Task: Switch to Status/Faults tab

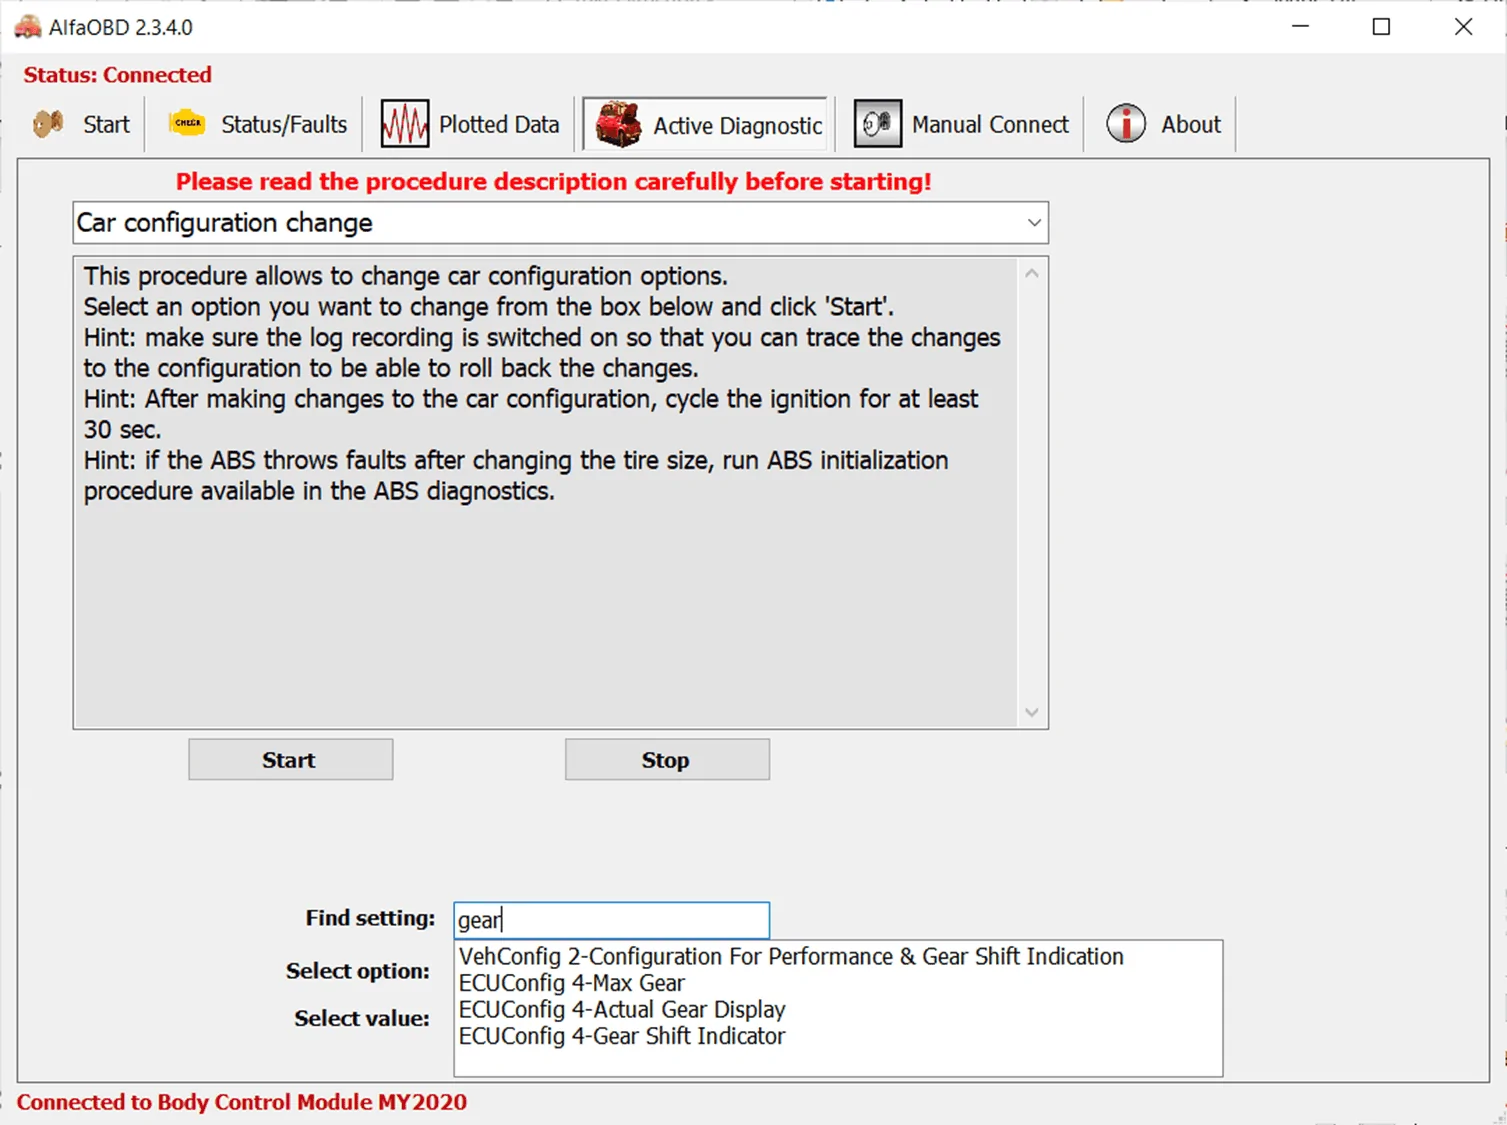Action: tap(258, 124)
